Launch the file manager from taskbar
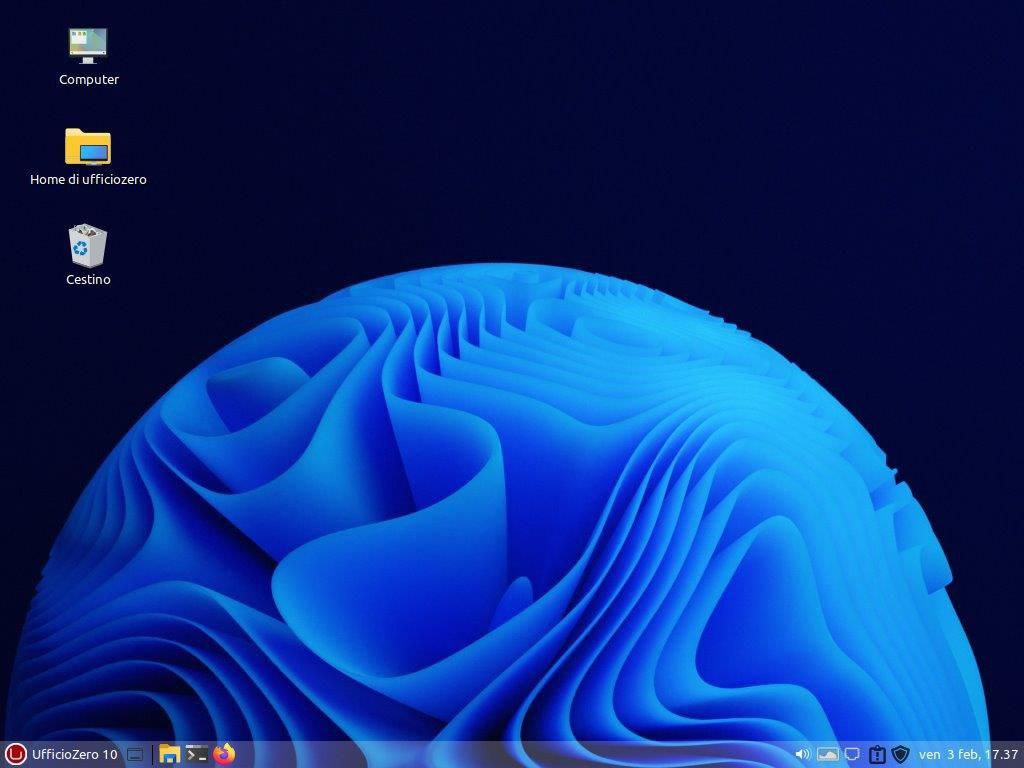The image size is (1024, 768). coord(170,754)
